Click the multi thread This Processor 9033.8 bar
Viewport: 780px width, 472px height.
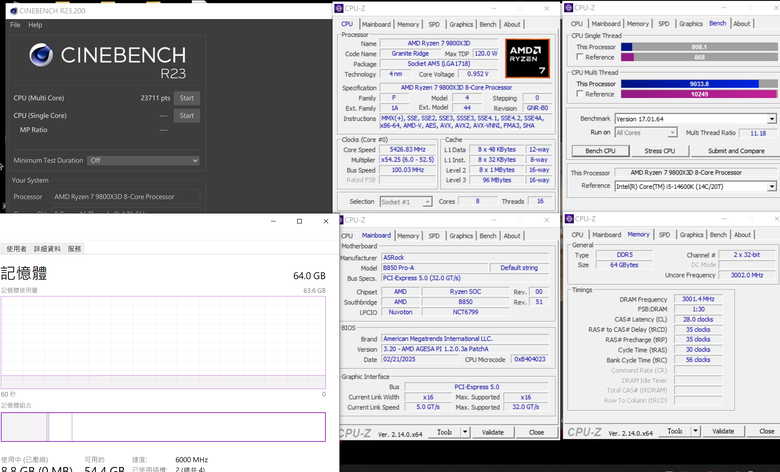pos(698,84)
